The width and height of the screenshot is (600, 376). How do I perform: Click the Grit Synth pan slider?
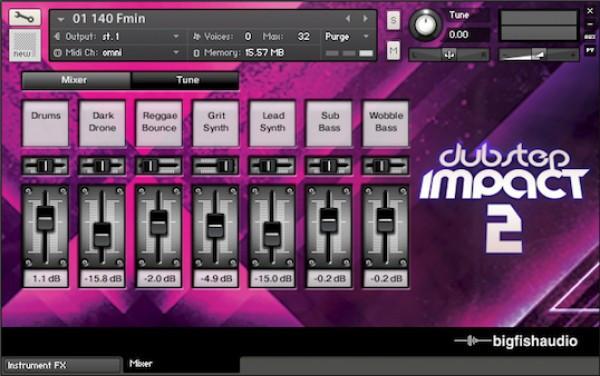216,166
